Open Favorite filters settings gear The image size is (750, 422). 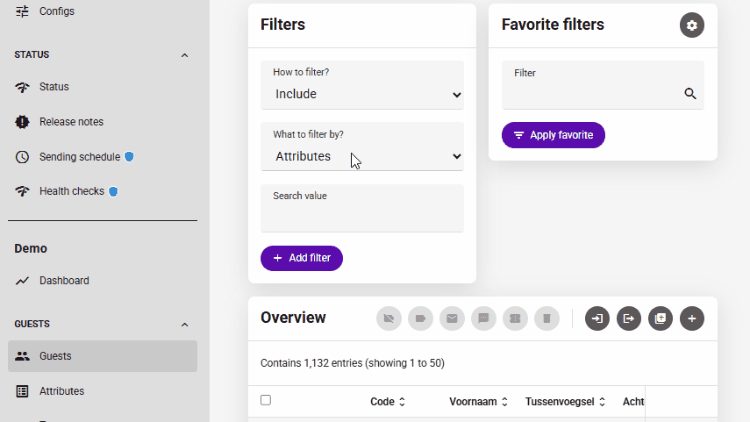(692, 25)
